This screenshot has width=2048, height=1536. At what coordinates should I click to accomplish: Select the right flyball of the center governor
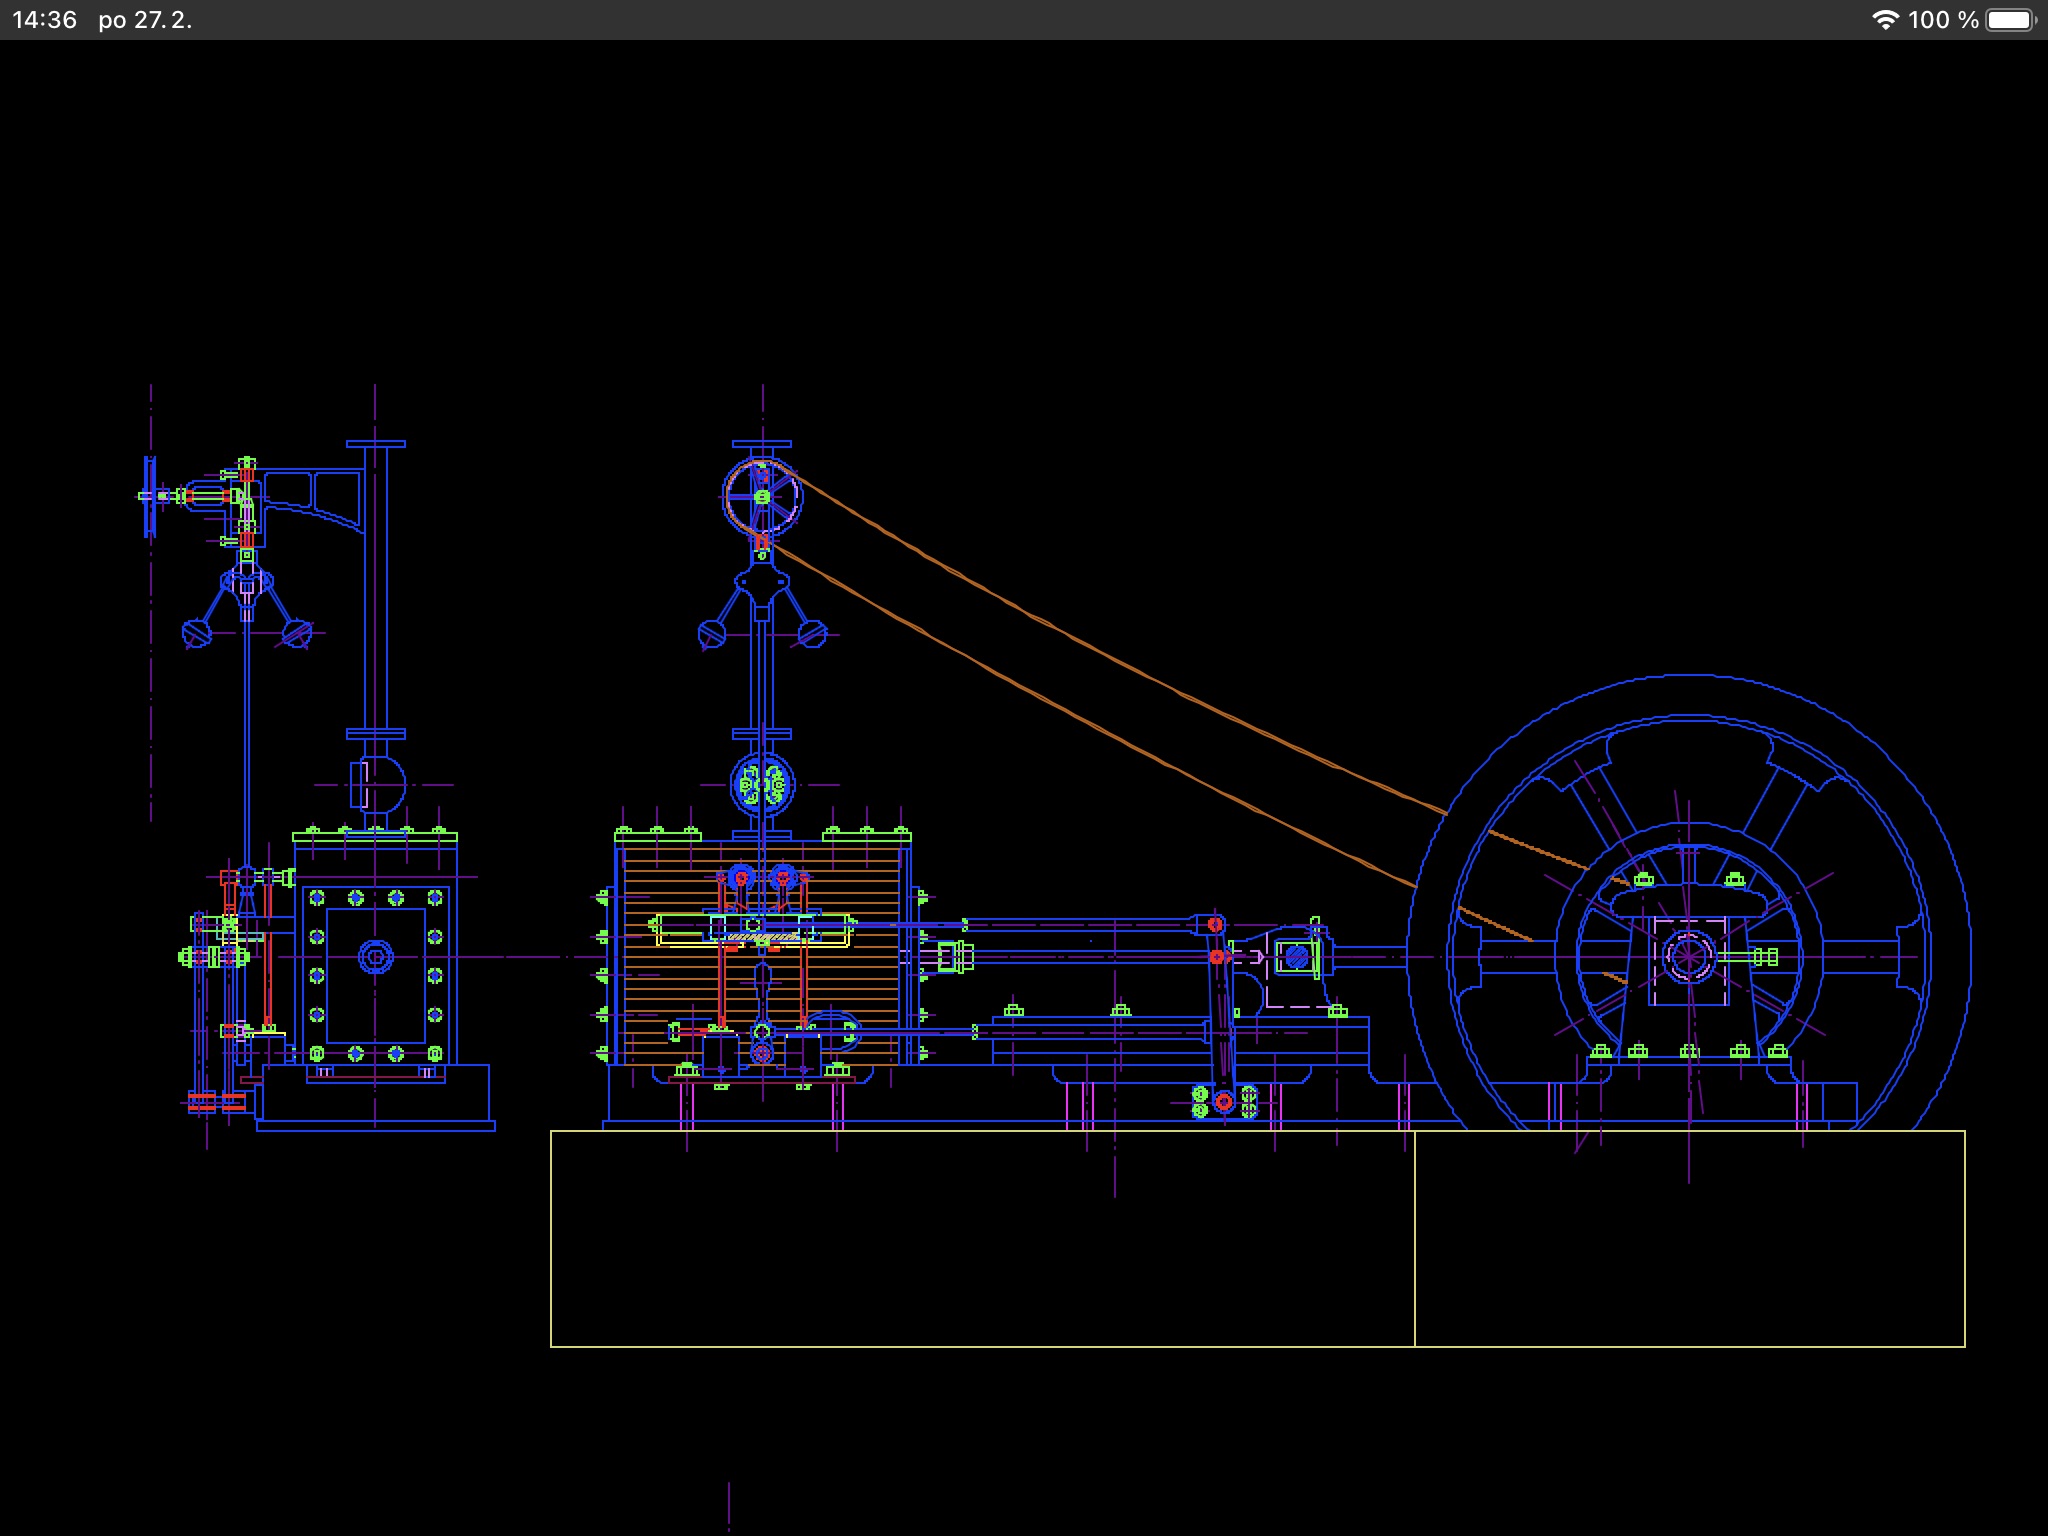(811, 633)
